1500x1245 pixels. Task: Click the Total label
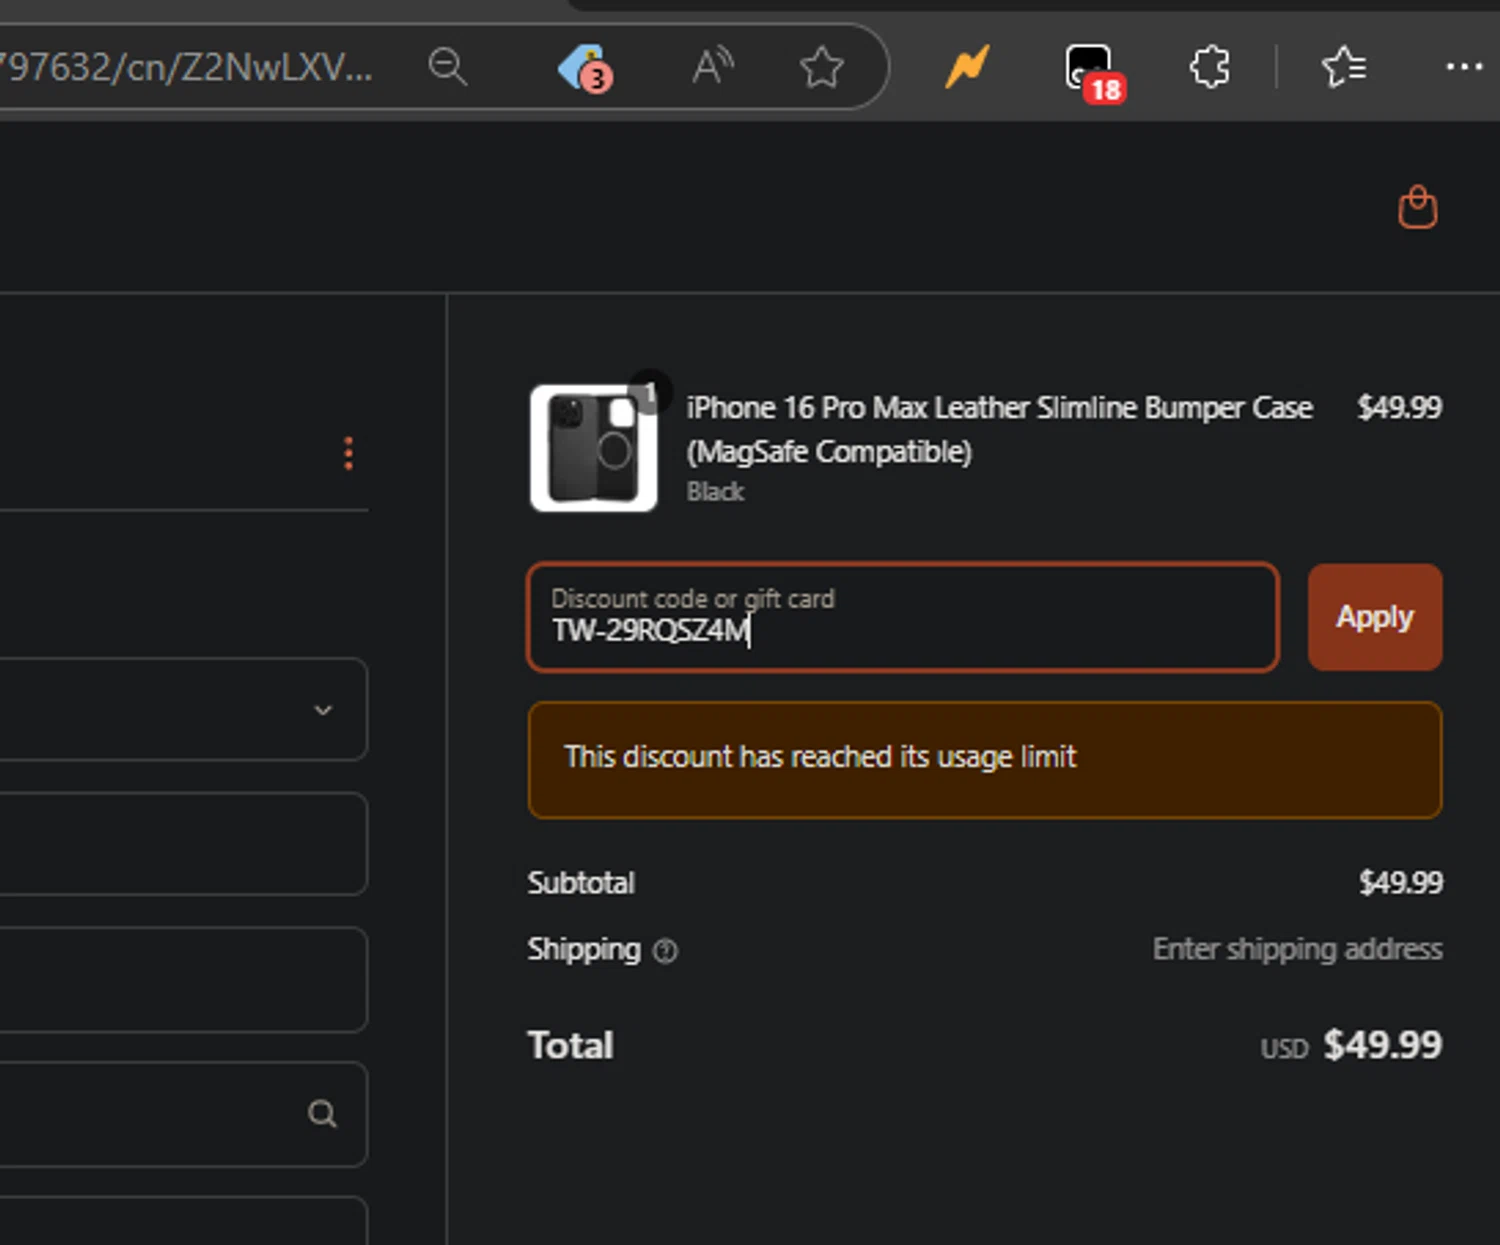570,1045
